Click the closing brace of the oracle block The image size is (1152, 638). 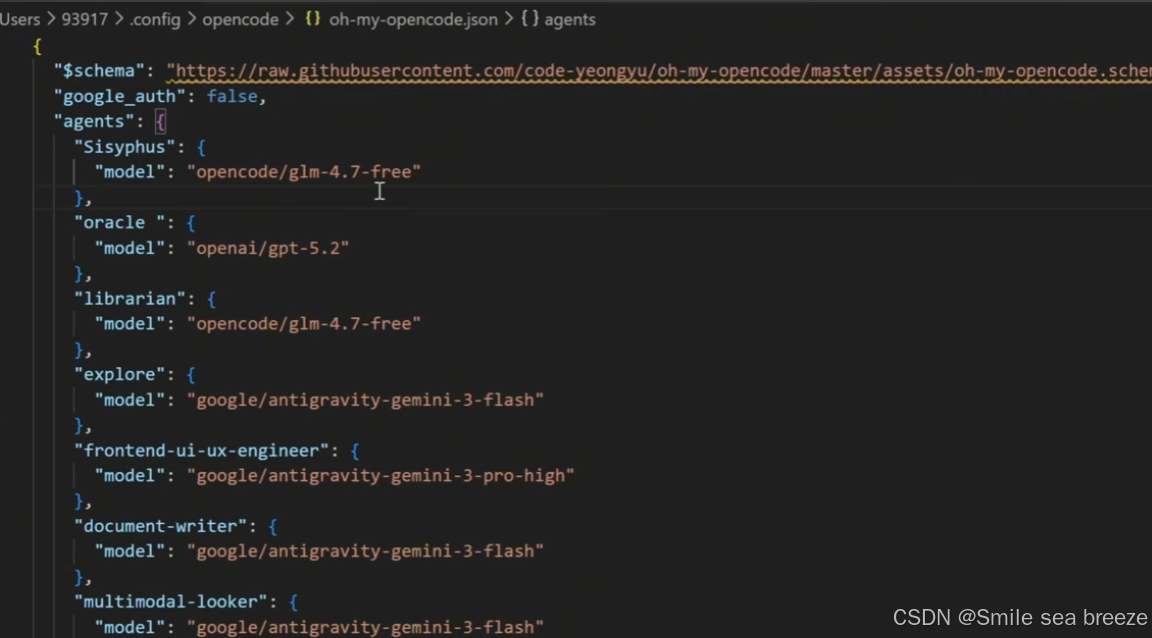point(79,273)
